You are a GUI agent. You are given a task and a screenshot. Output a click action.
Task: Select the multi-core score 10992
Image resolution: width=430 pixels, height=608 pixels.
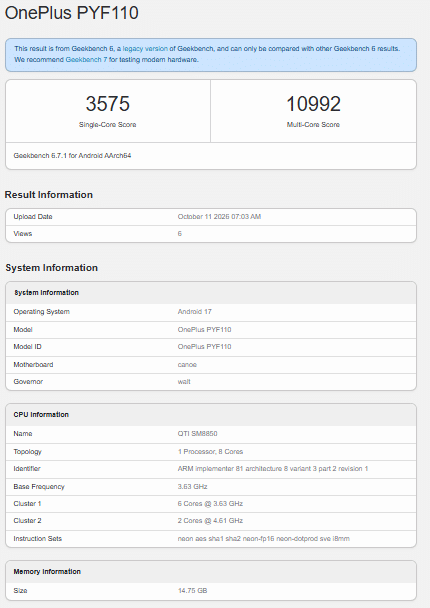coord(313,104)
